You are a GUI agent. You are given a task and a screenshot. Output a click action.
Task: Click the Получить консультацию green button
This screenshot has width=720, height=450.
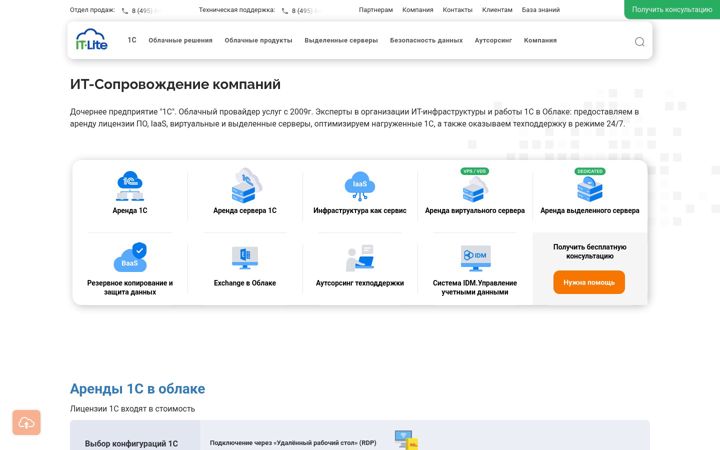(672, 9)
